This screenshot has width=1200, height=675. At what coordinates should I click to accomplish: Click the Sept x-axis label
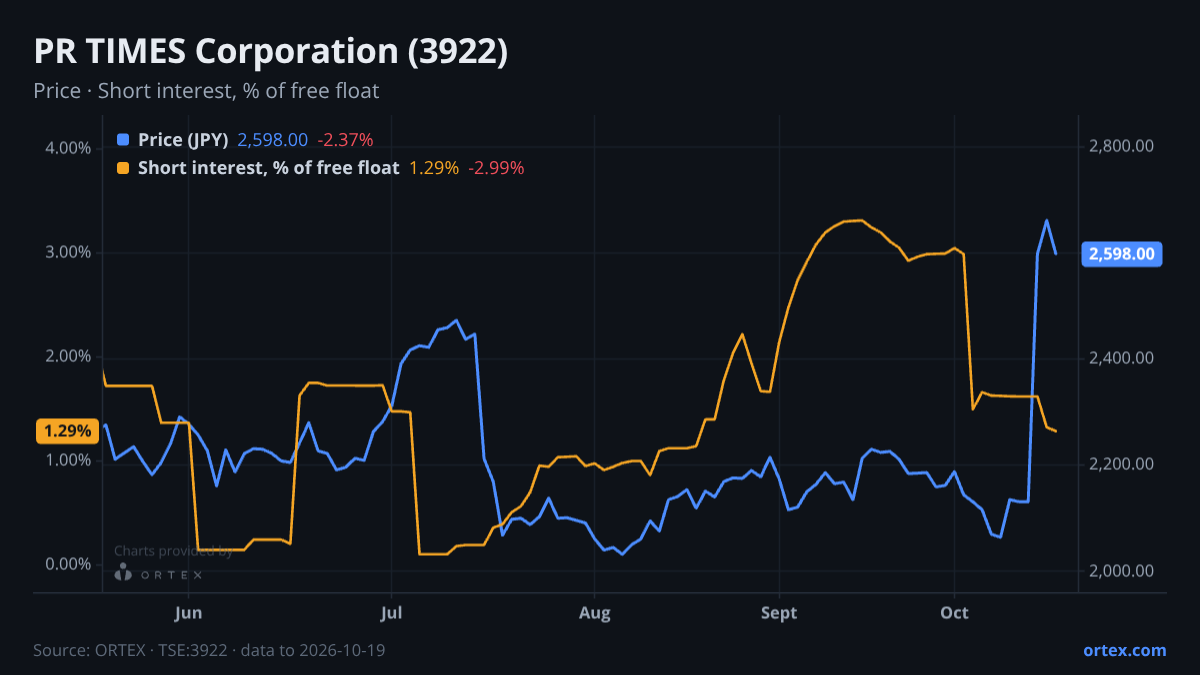click(779, 613)
